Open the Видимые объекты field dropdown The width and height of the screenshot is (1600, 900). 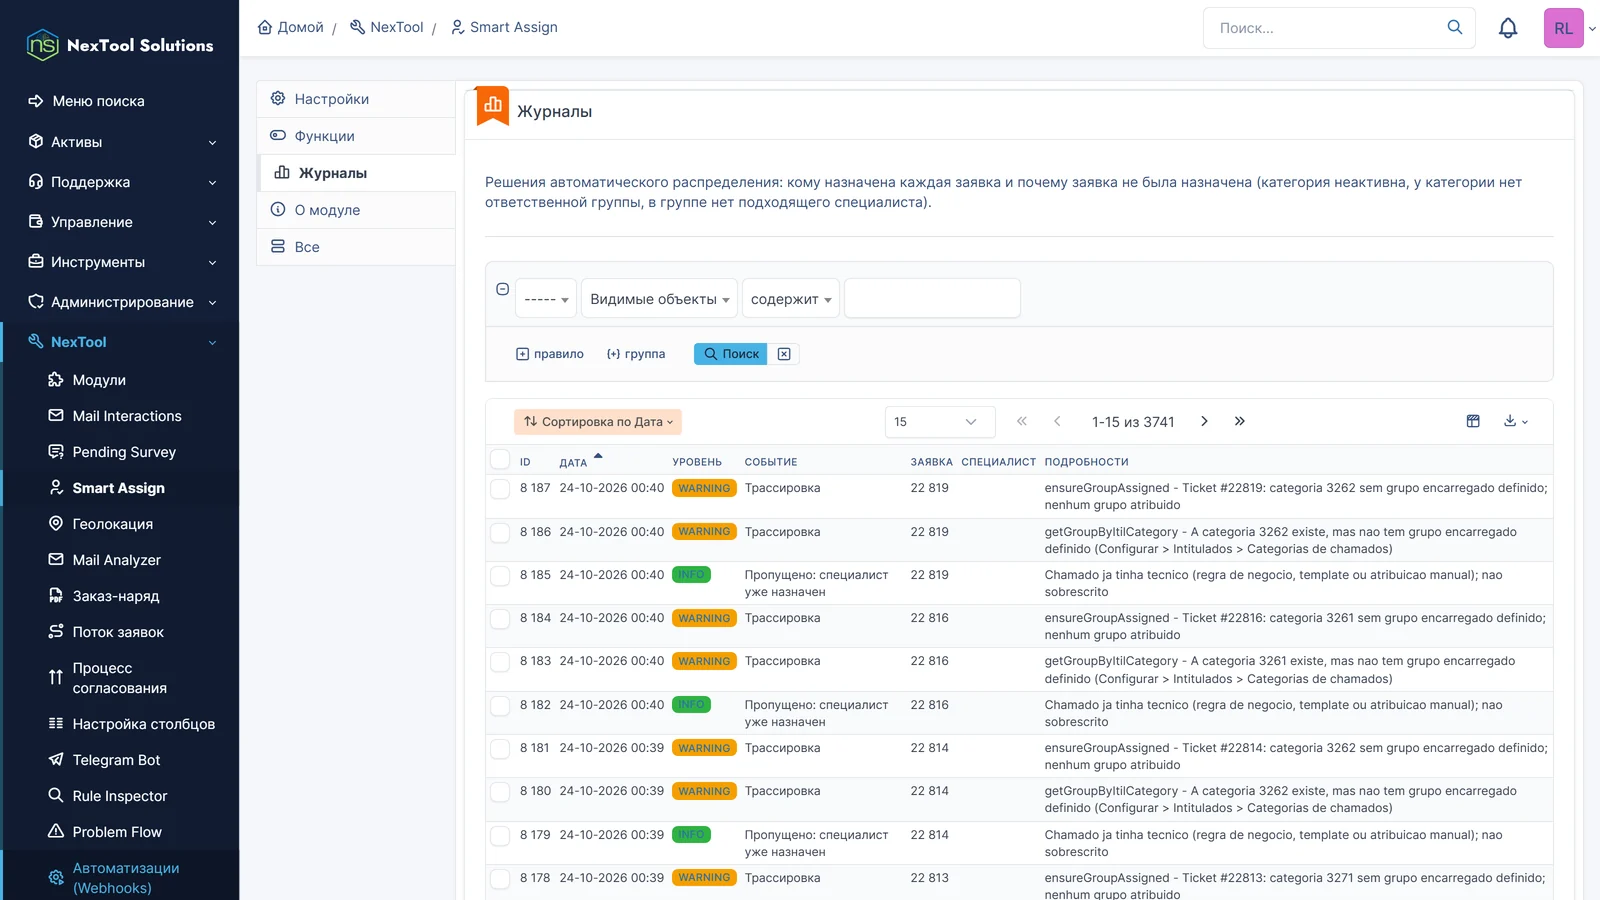(x=659, y=298)
